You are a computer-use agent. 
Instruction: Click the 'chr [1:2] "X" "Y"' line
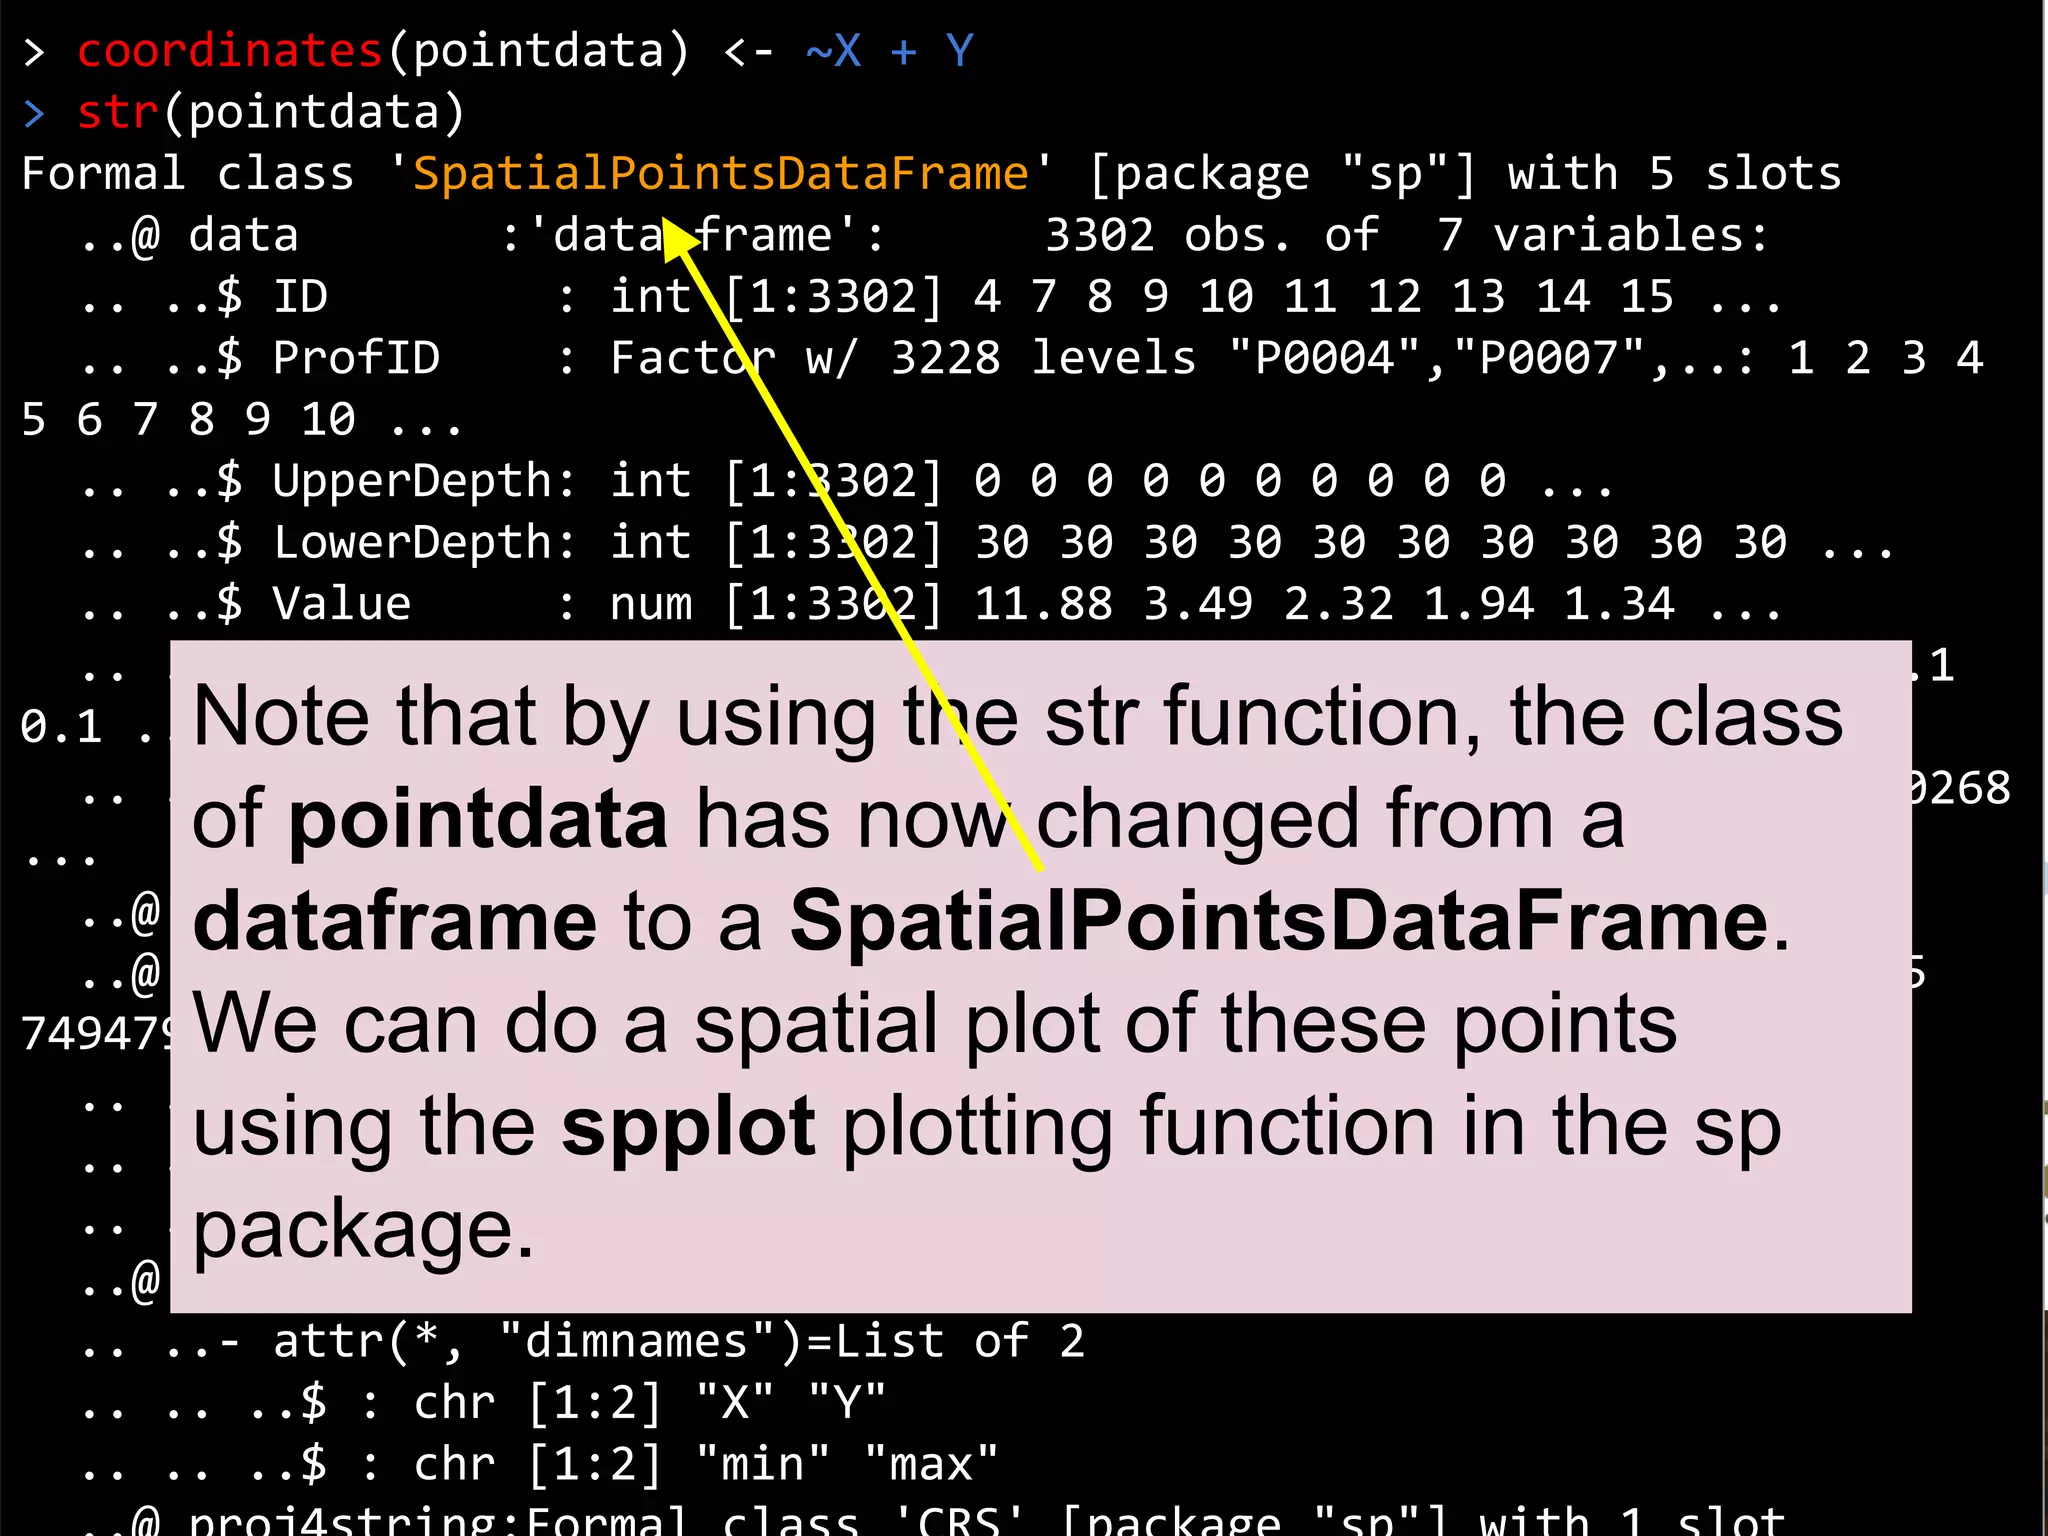coord(485,1404)
